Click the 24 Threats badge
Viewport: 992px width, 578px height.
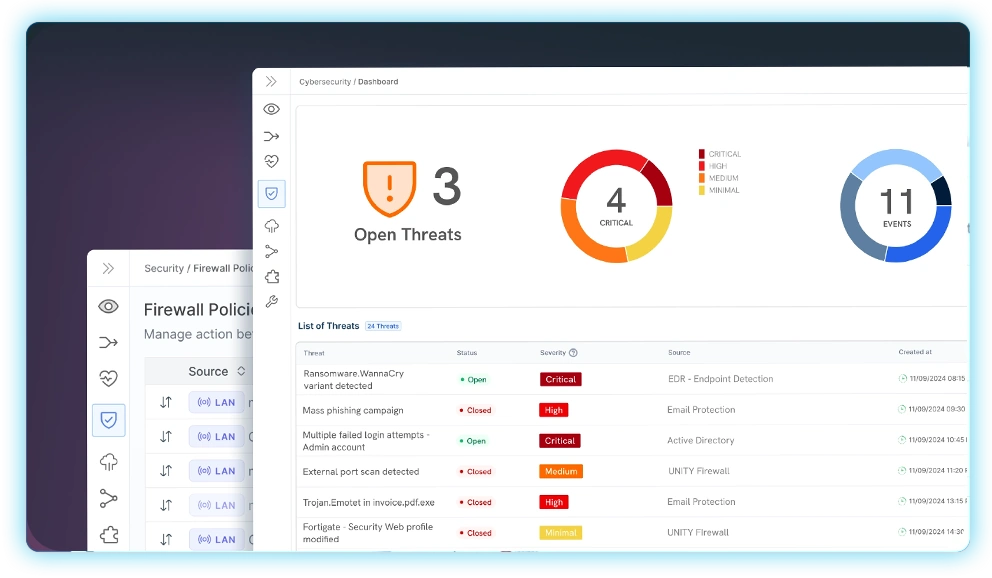point(383,326)
